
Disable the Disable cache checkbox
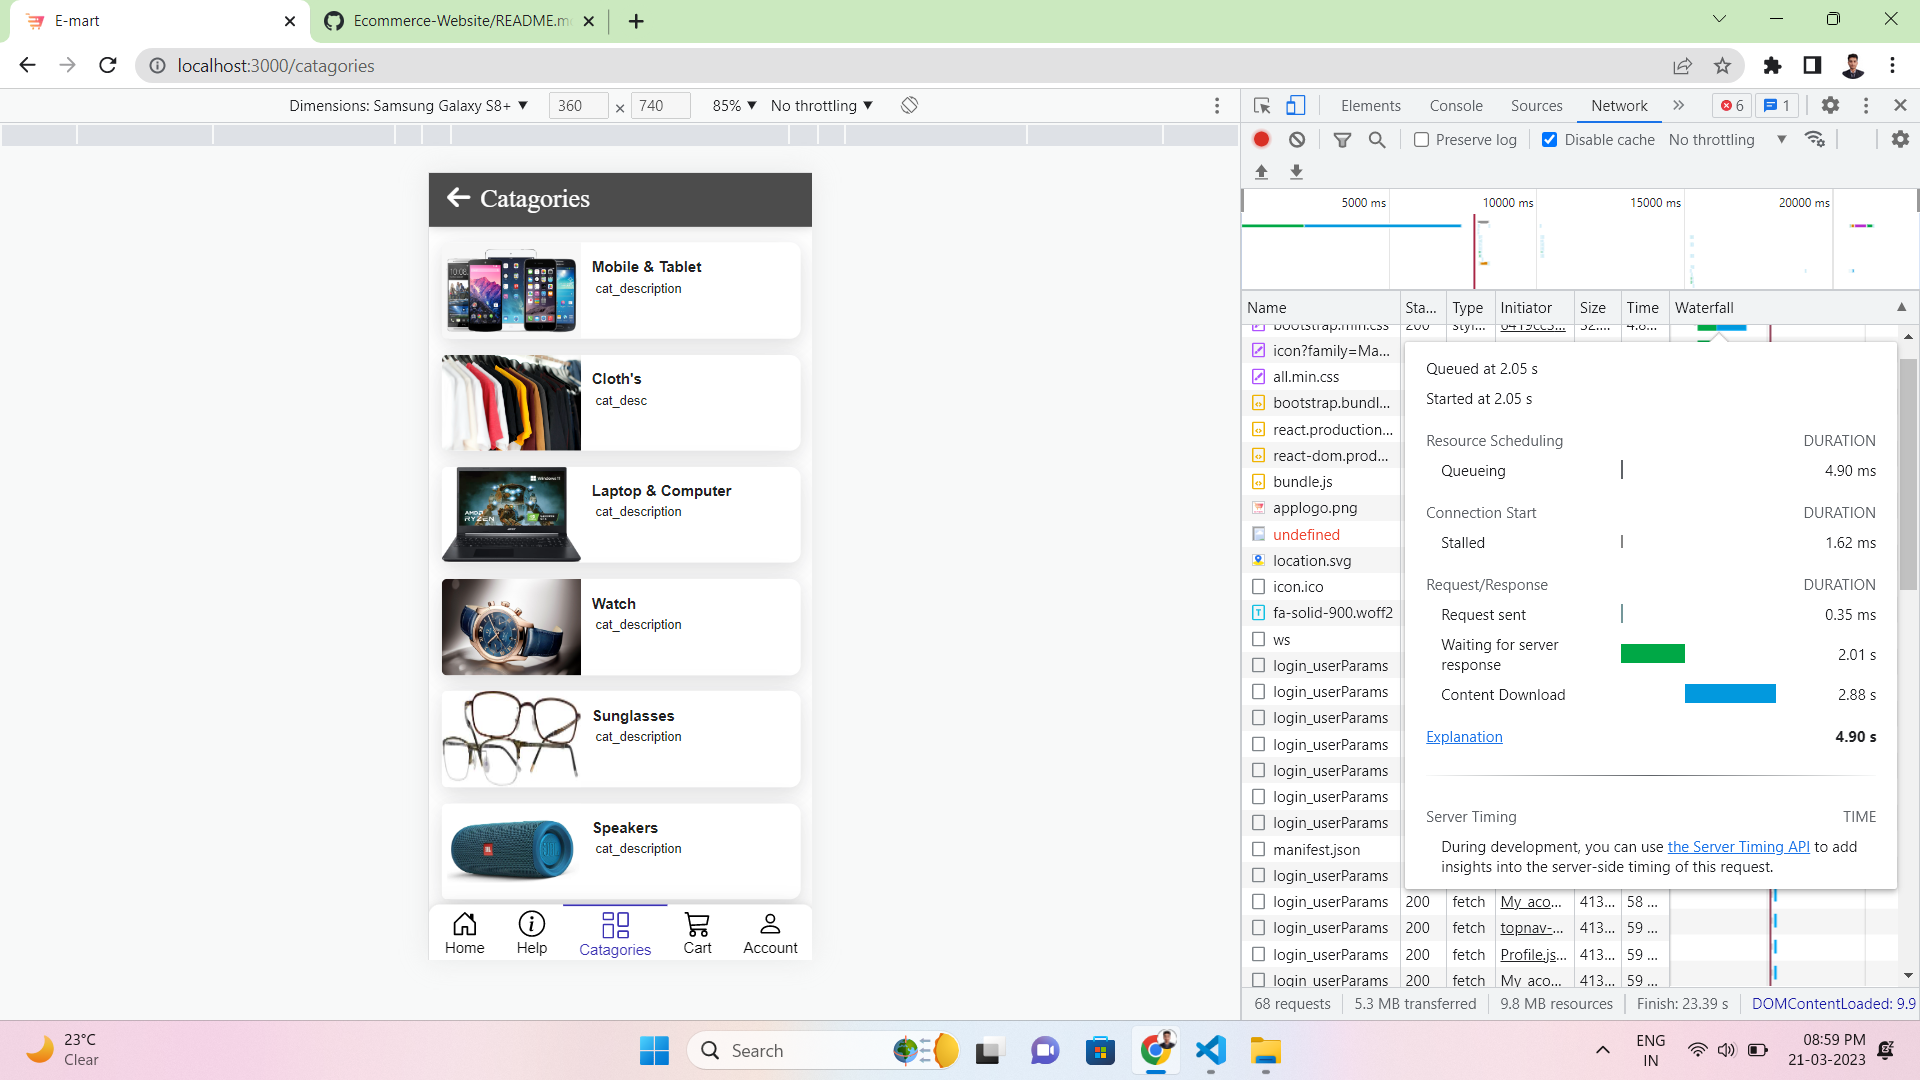[1550, 139]
